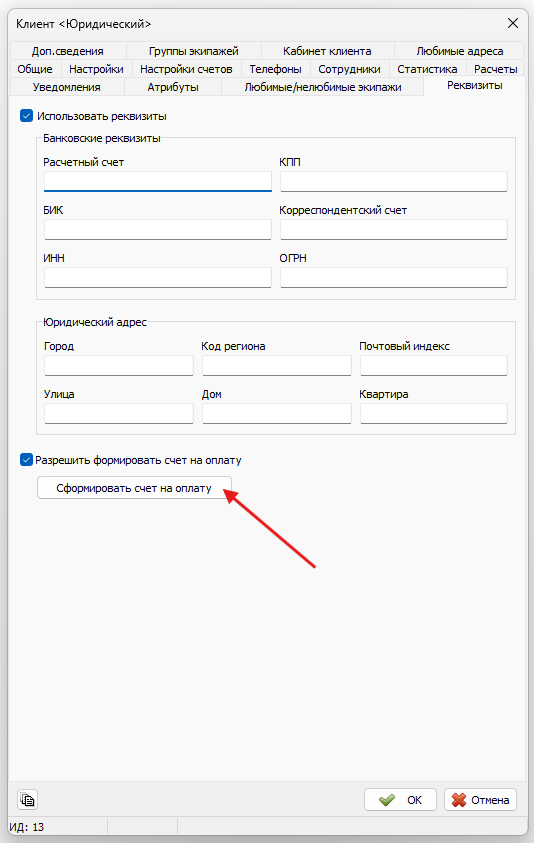Uncheck Использовать реквизиты checkbox

(26, 116)
